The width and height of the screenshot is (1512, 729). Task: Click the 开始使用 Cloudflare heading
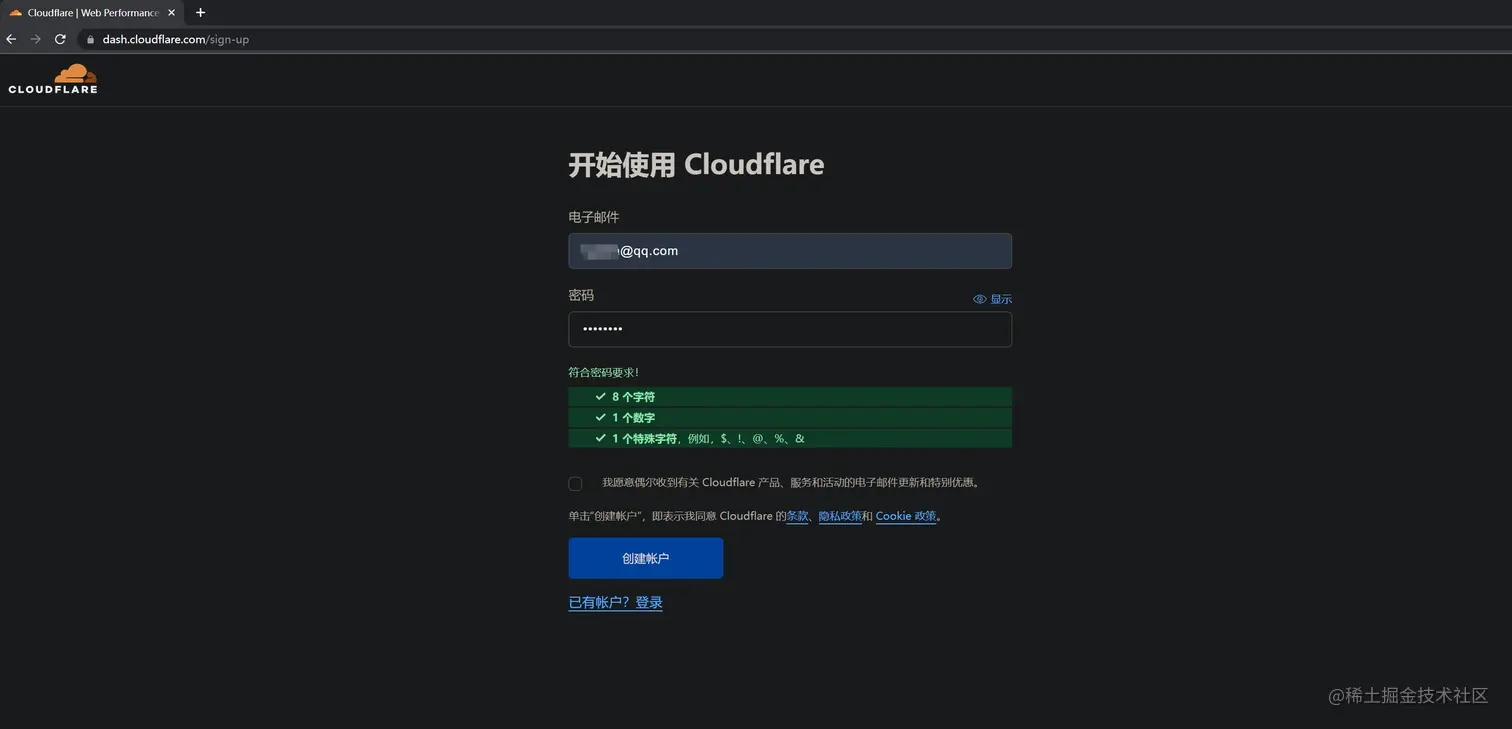(x=696, y=164)
